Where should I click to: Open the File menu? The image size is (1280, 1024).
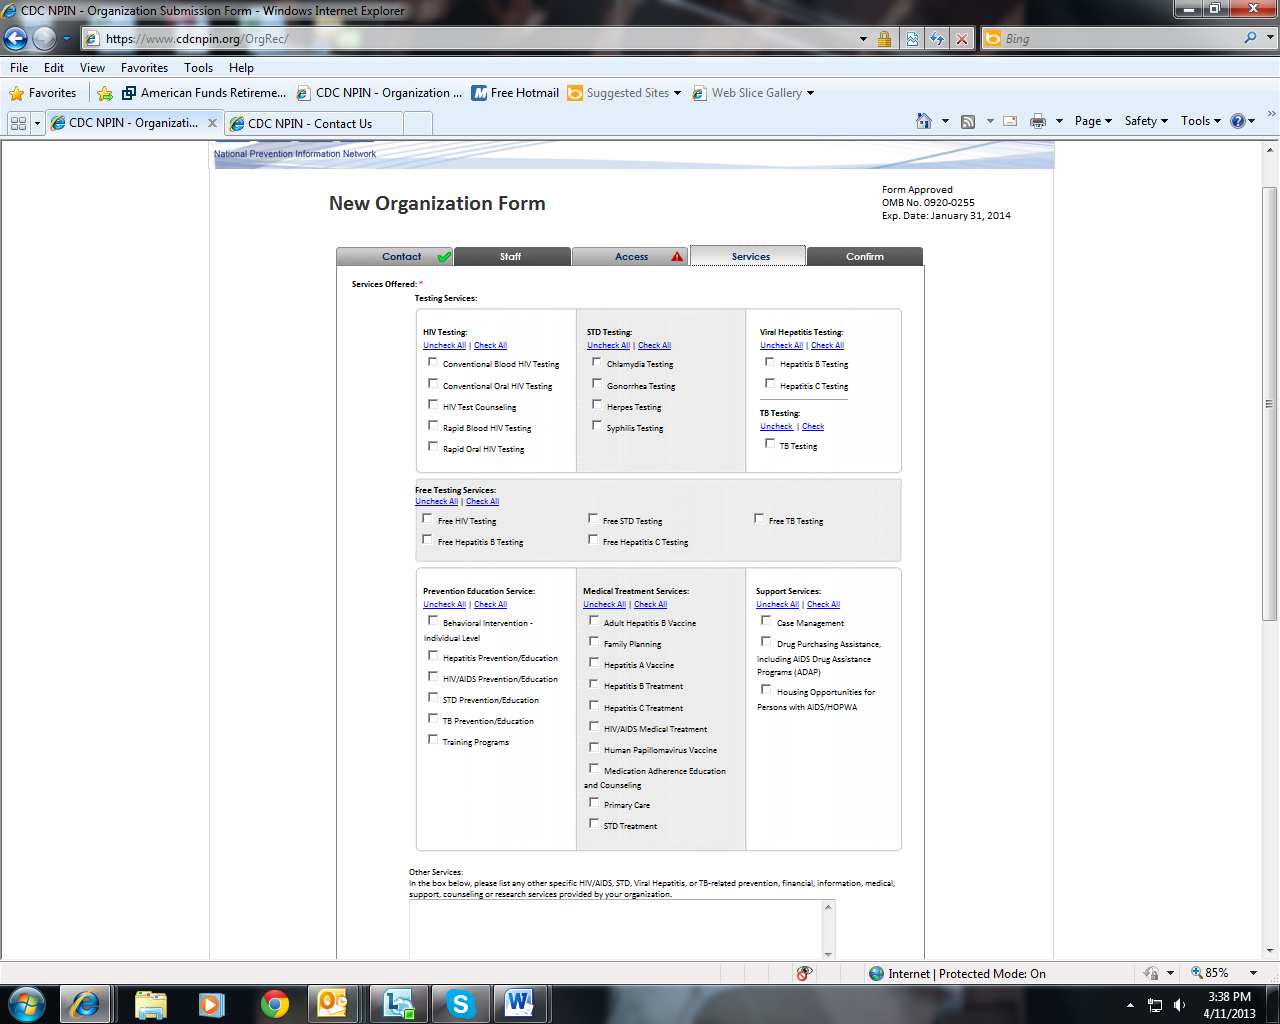19,68
